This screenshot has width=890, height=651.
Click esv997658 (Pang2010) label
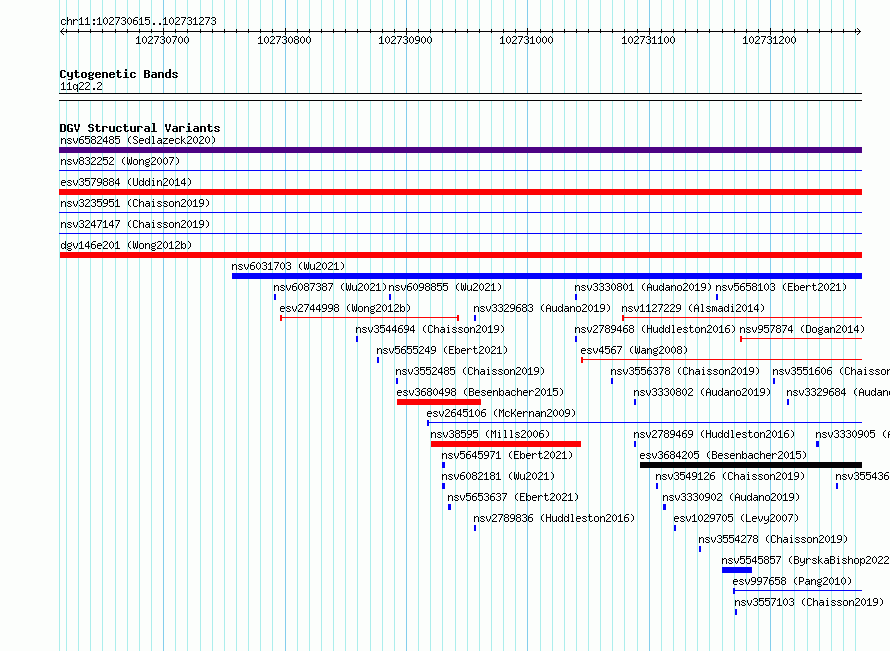coord(792,581)
